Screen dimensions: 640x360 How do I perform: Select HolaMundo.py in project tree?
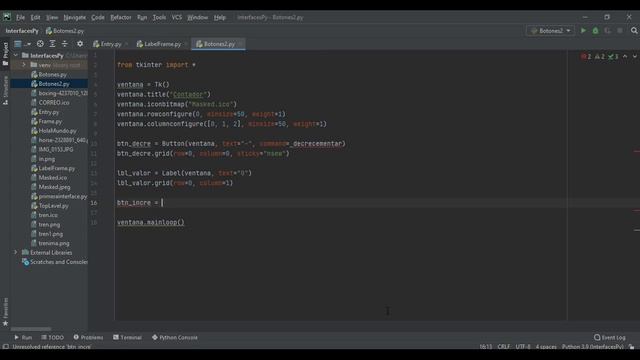coord(54,131)
